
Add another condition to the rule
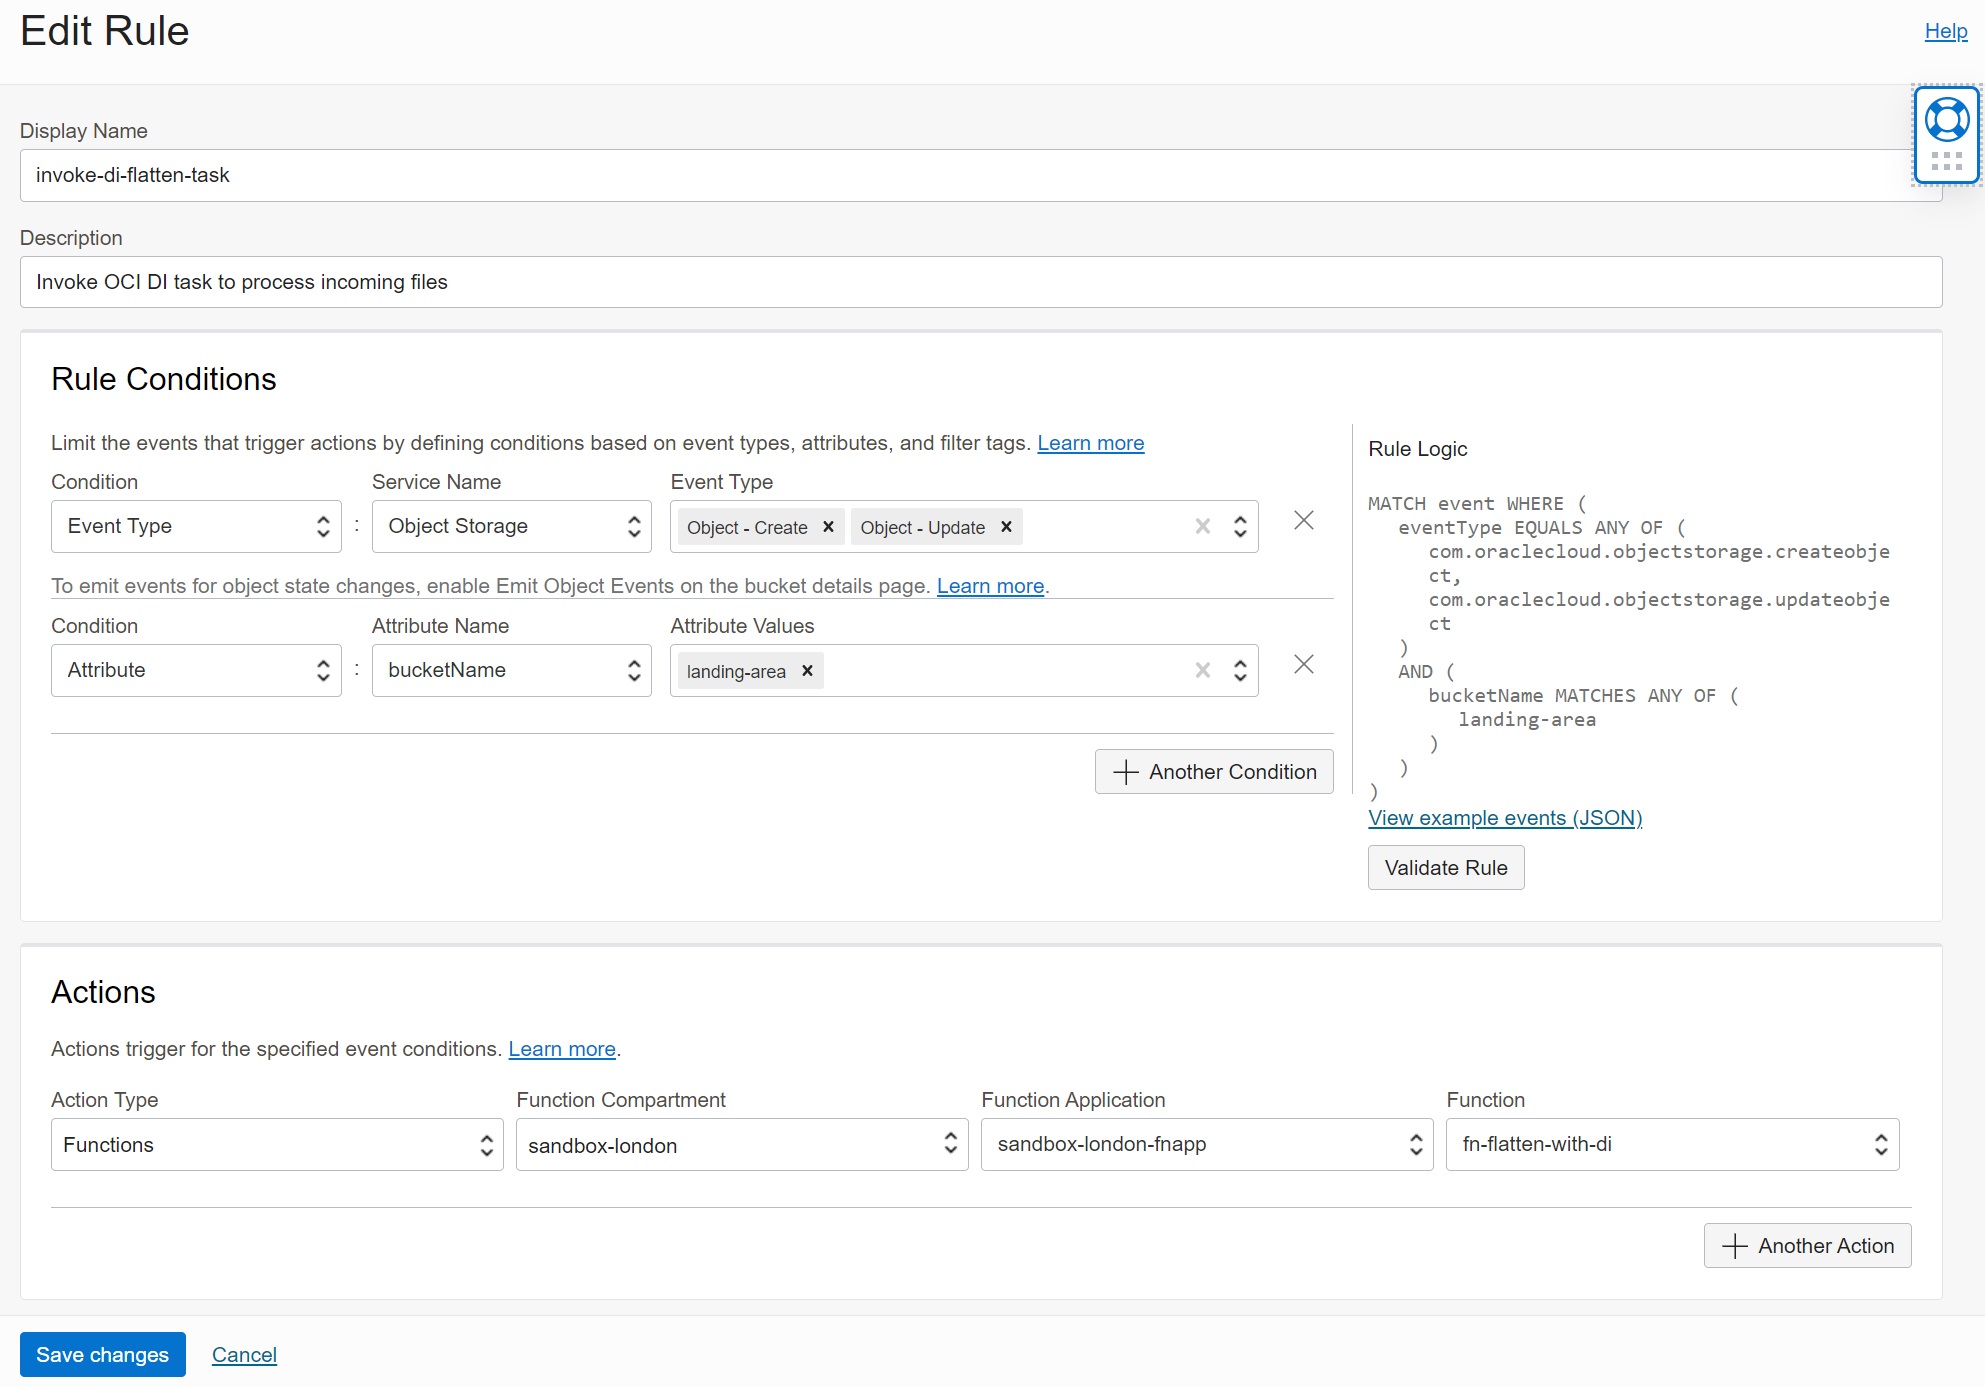(1213, 771)
